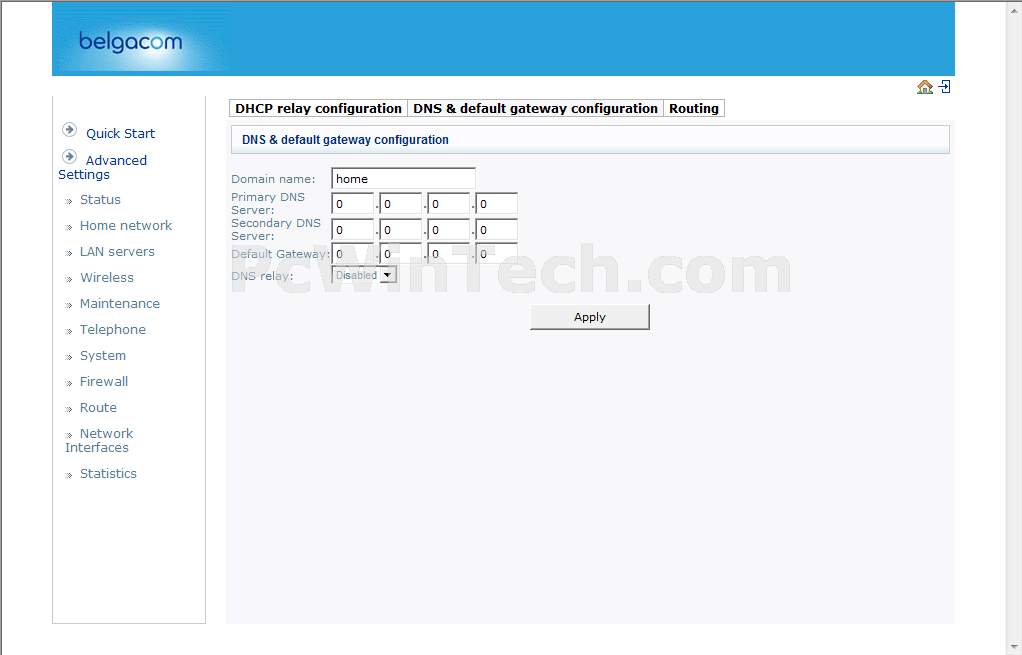Click the 'Default Gateway:' label
This screenshot has height=655, width=1022.
point(280,254)
